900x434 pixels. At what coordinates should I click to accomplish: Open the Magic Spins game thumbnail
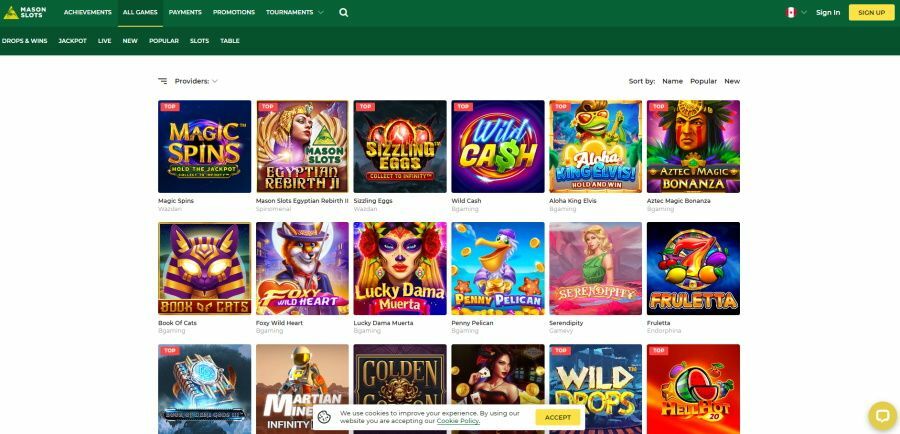[x=204, y=146]
